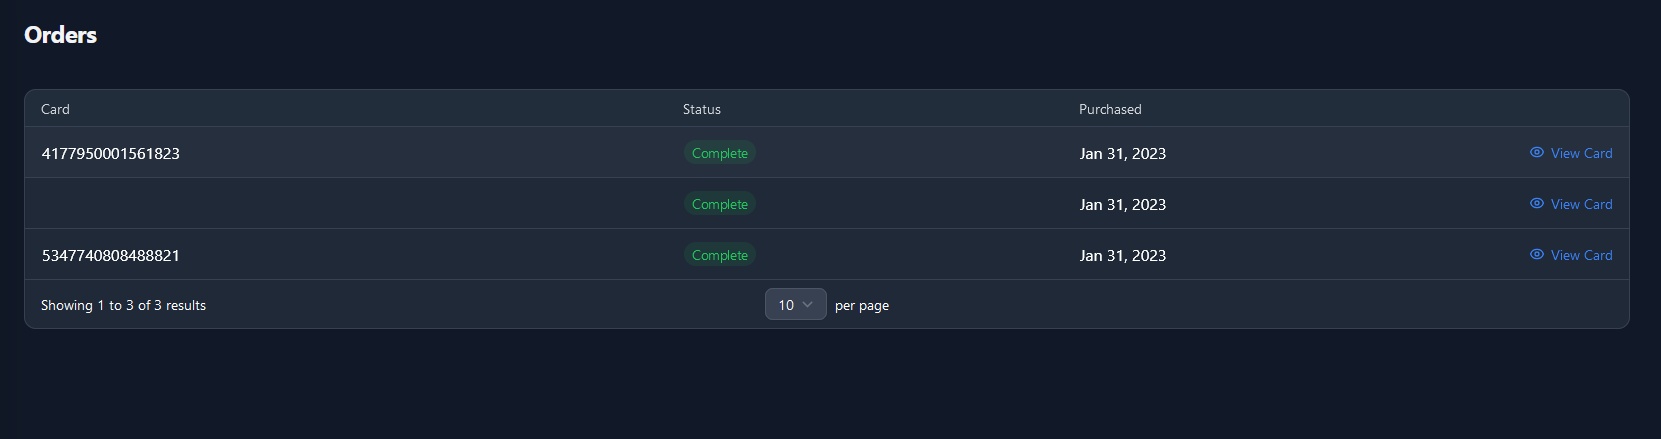This screenshot has width=1661, height=439.
Task: Click the Complete badge in the blank-card row
Action: [720, 204]
